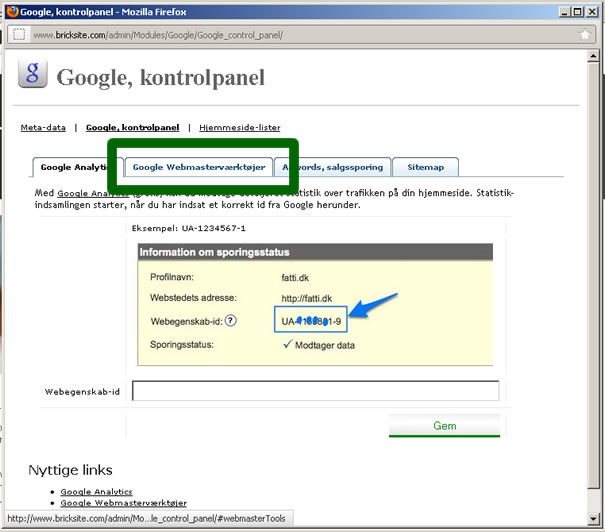
Task: Click the Firefox icon in the title bar
Action: click(10, 10)
